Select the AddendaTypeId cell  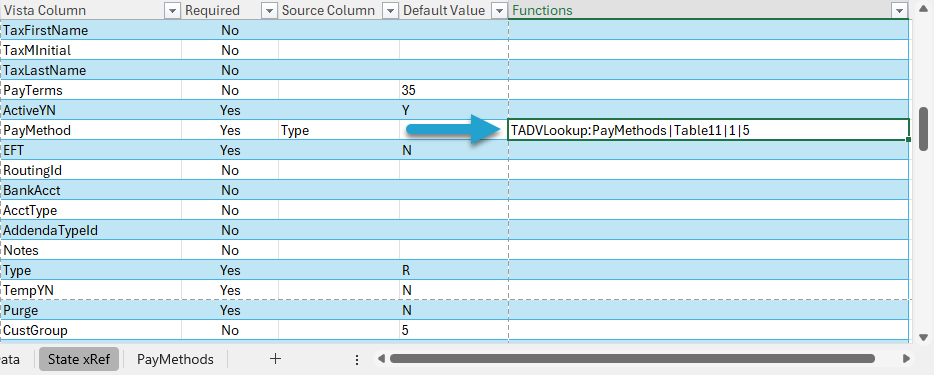coord(91,230)
